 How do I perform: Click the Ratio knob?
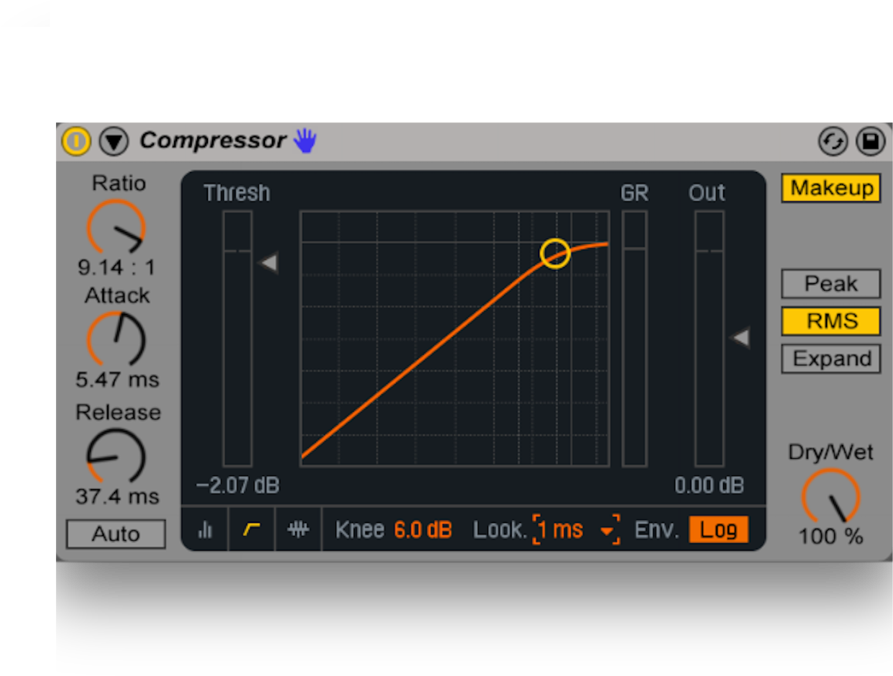(x=116, y=227)
